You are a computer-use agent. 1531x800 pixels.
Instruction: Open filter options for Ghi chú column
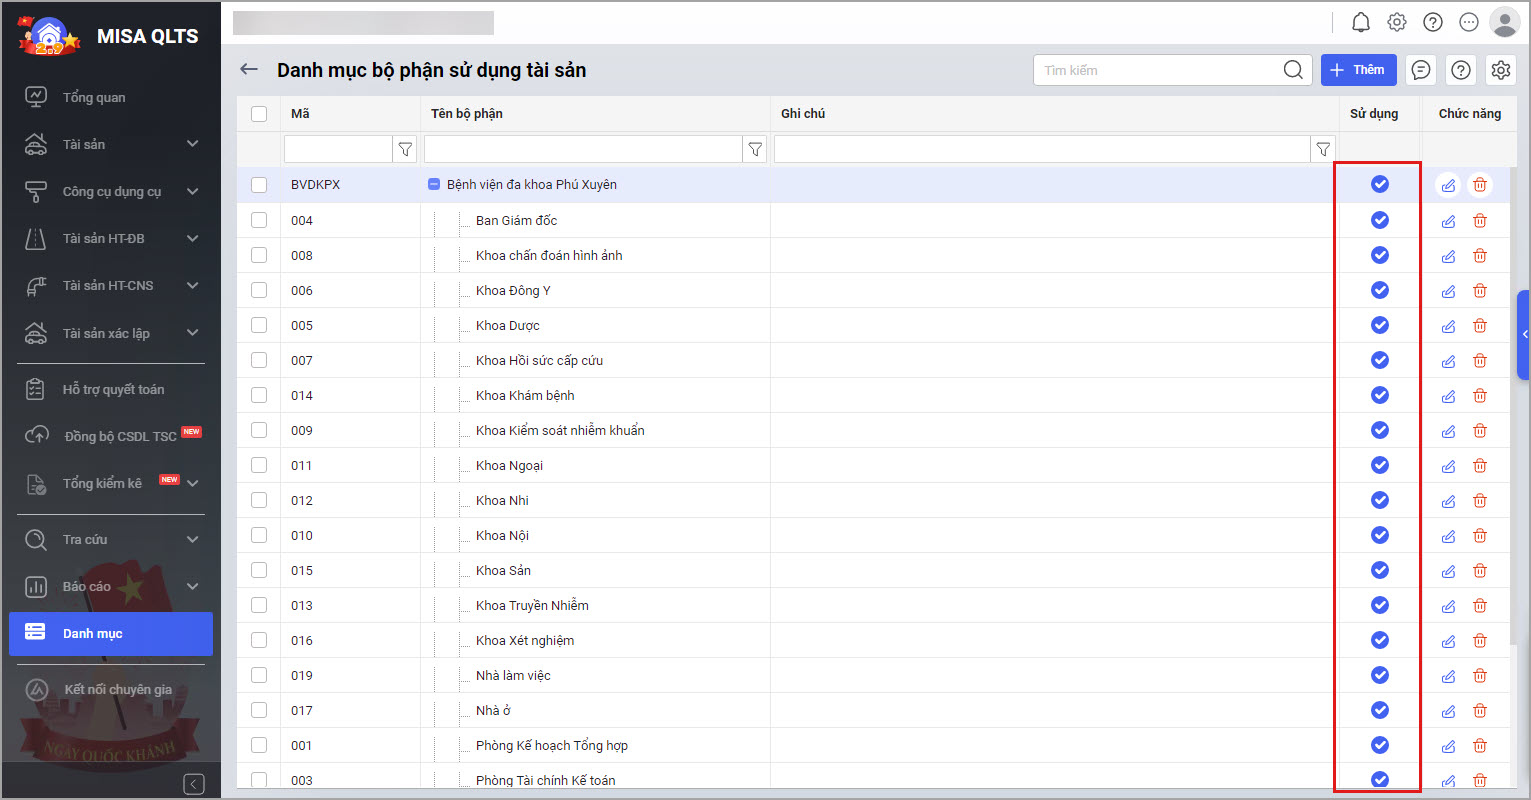pos(1323,149)
